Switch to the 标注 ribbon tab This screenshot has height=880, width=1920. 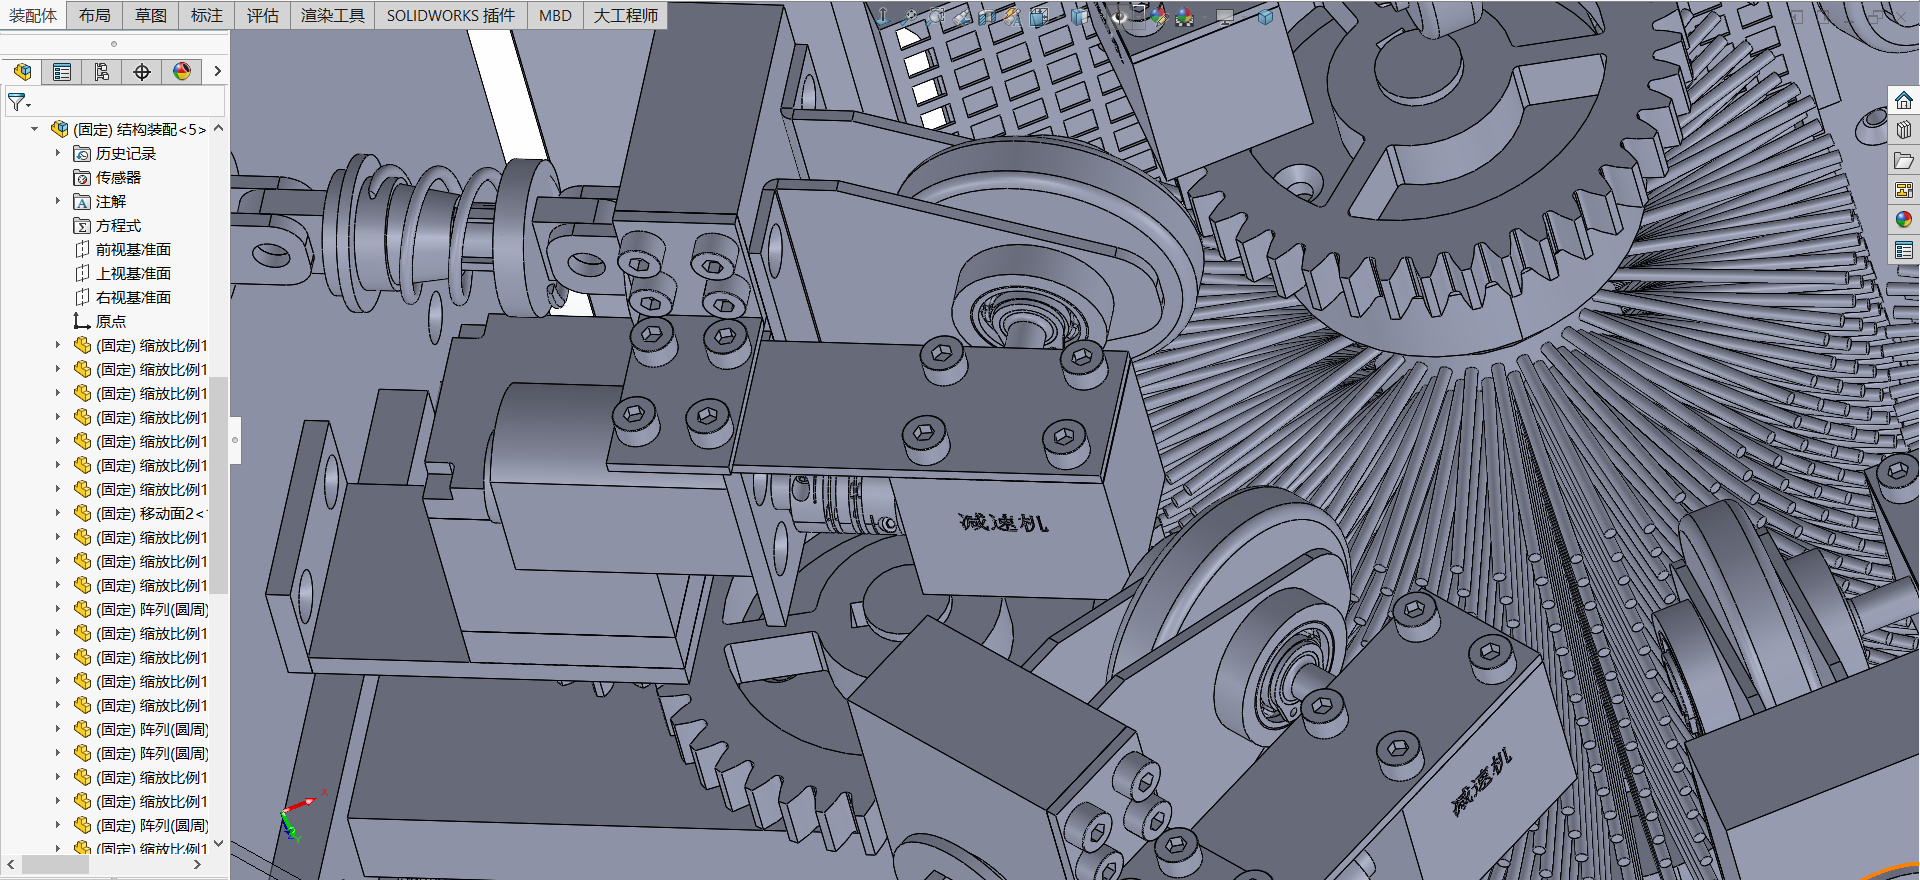pos(207,15)
